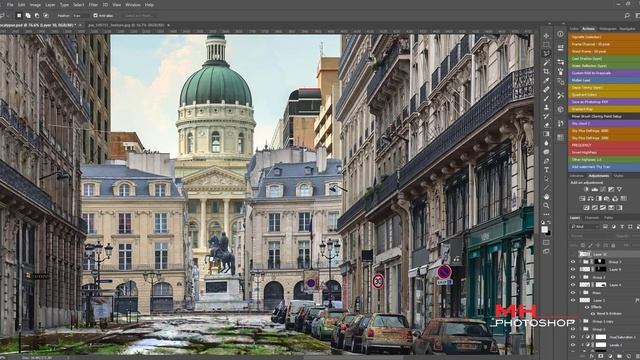Expand the Group 3 folder arrow
This screenshot has width=640, height=360.
coord(580,262)
